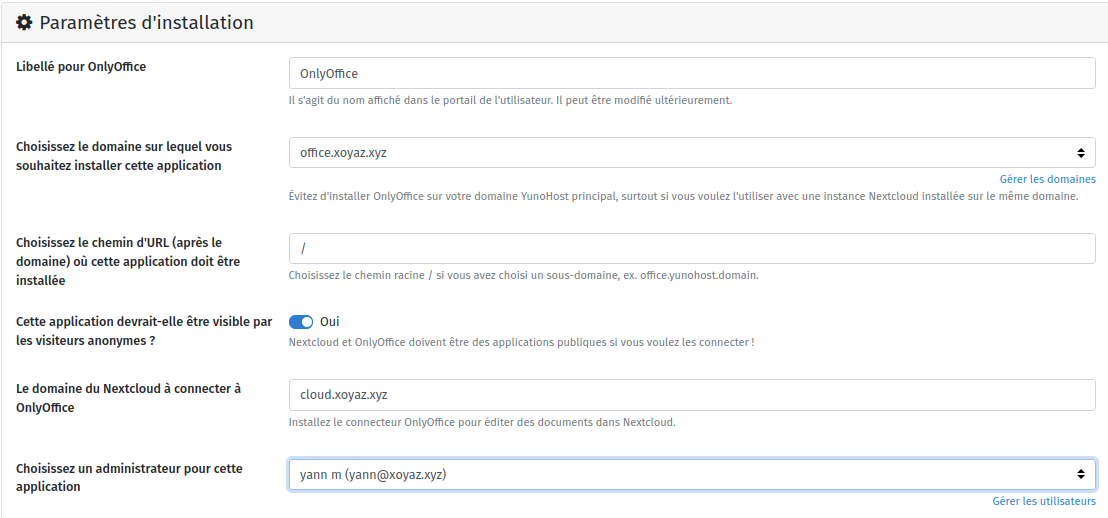The image size is (1108, 518).
Task: Click the help text about the Nextcloud connector
Action: coord(482,422)
